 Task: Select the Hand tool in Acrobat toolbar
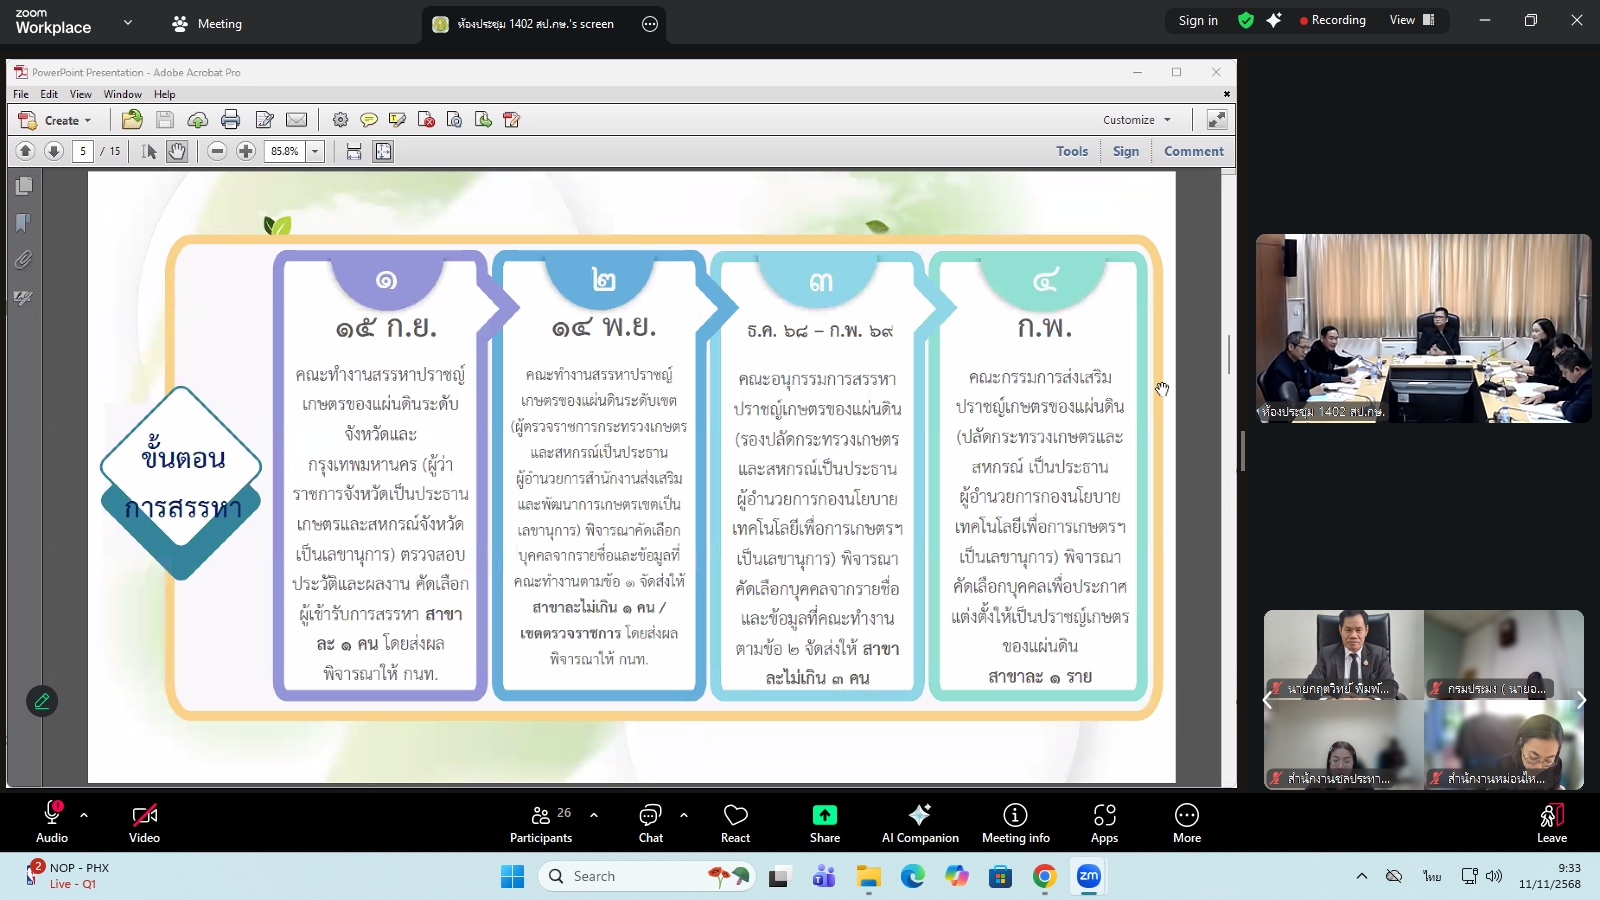pos(179,151)
